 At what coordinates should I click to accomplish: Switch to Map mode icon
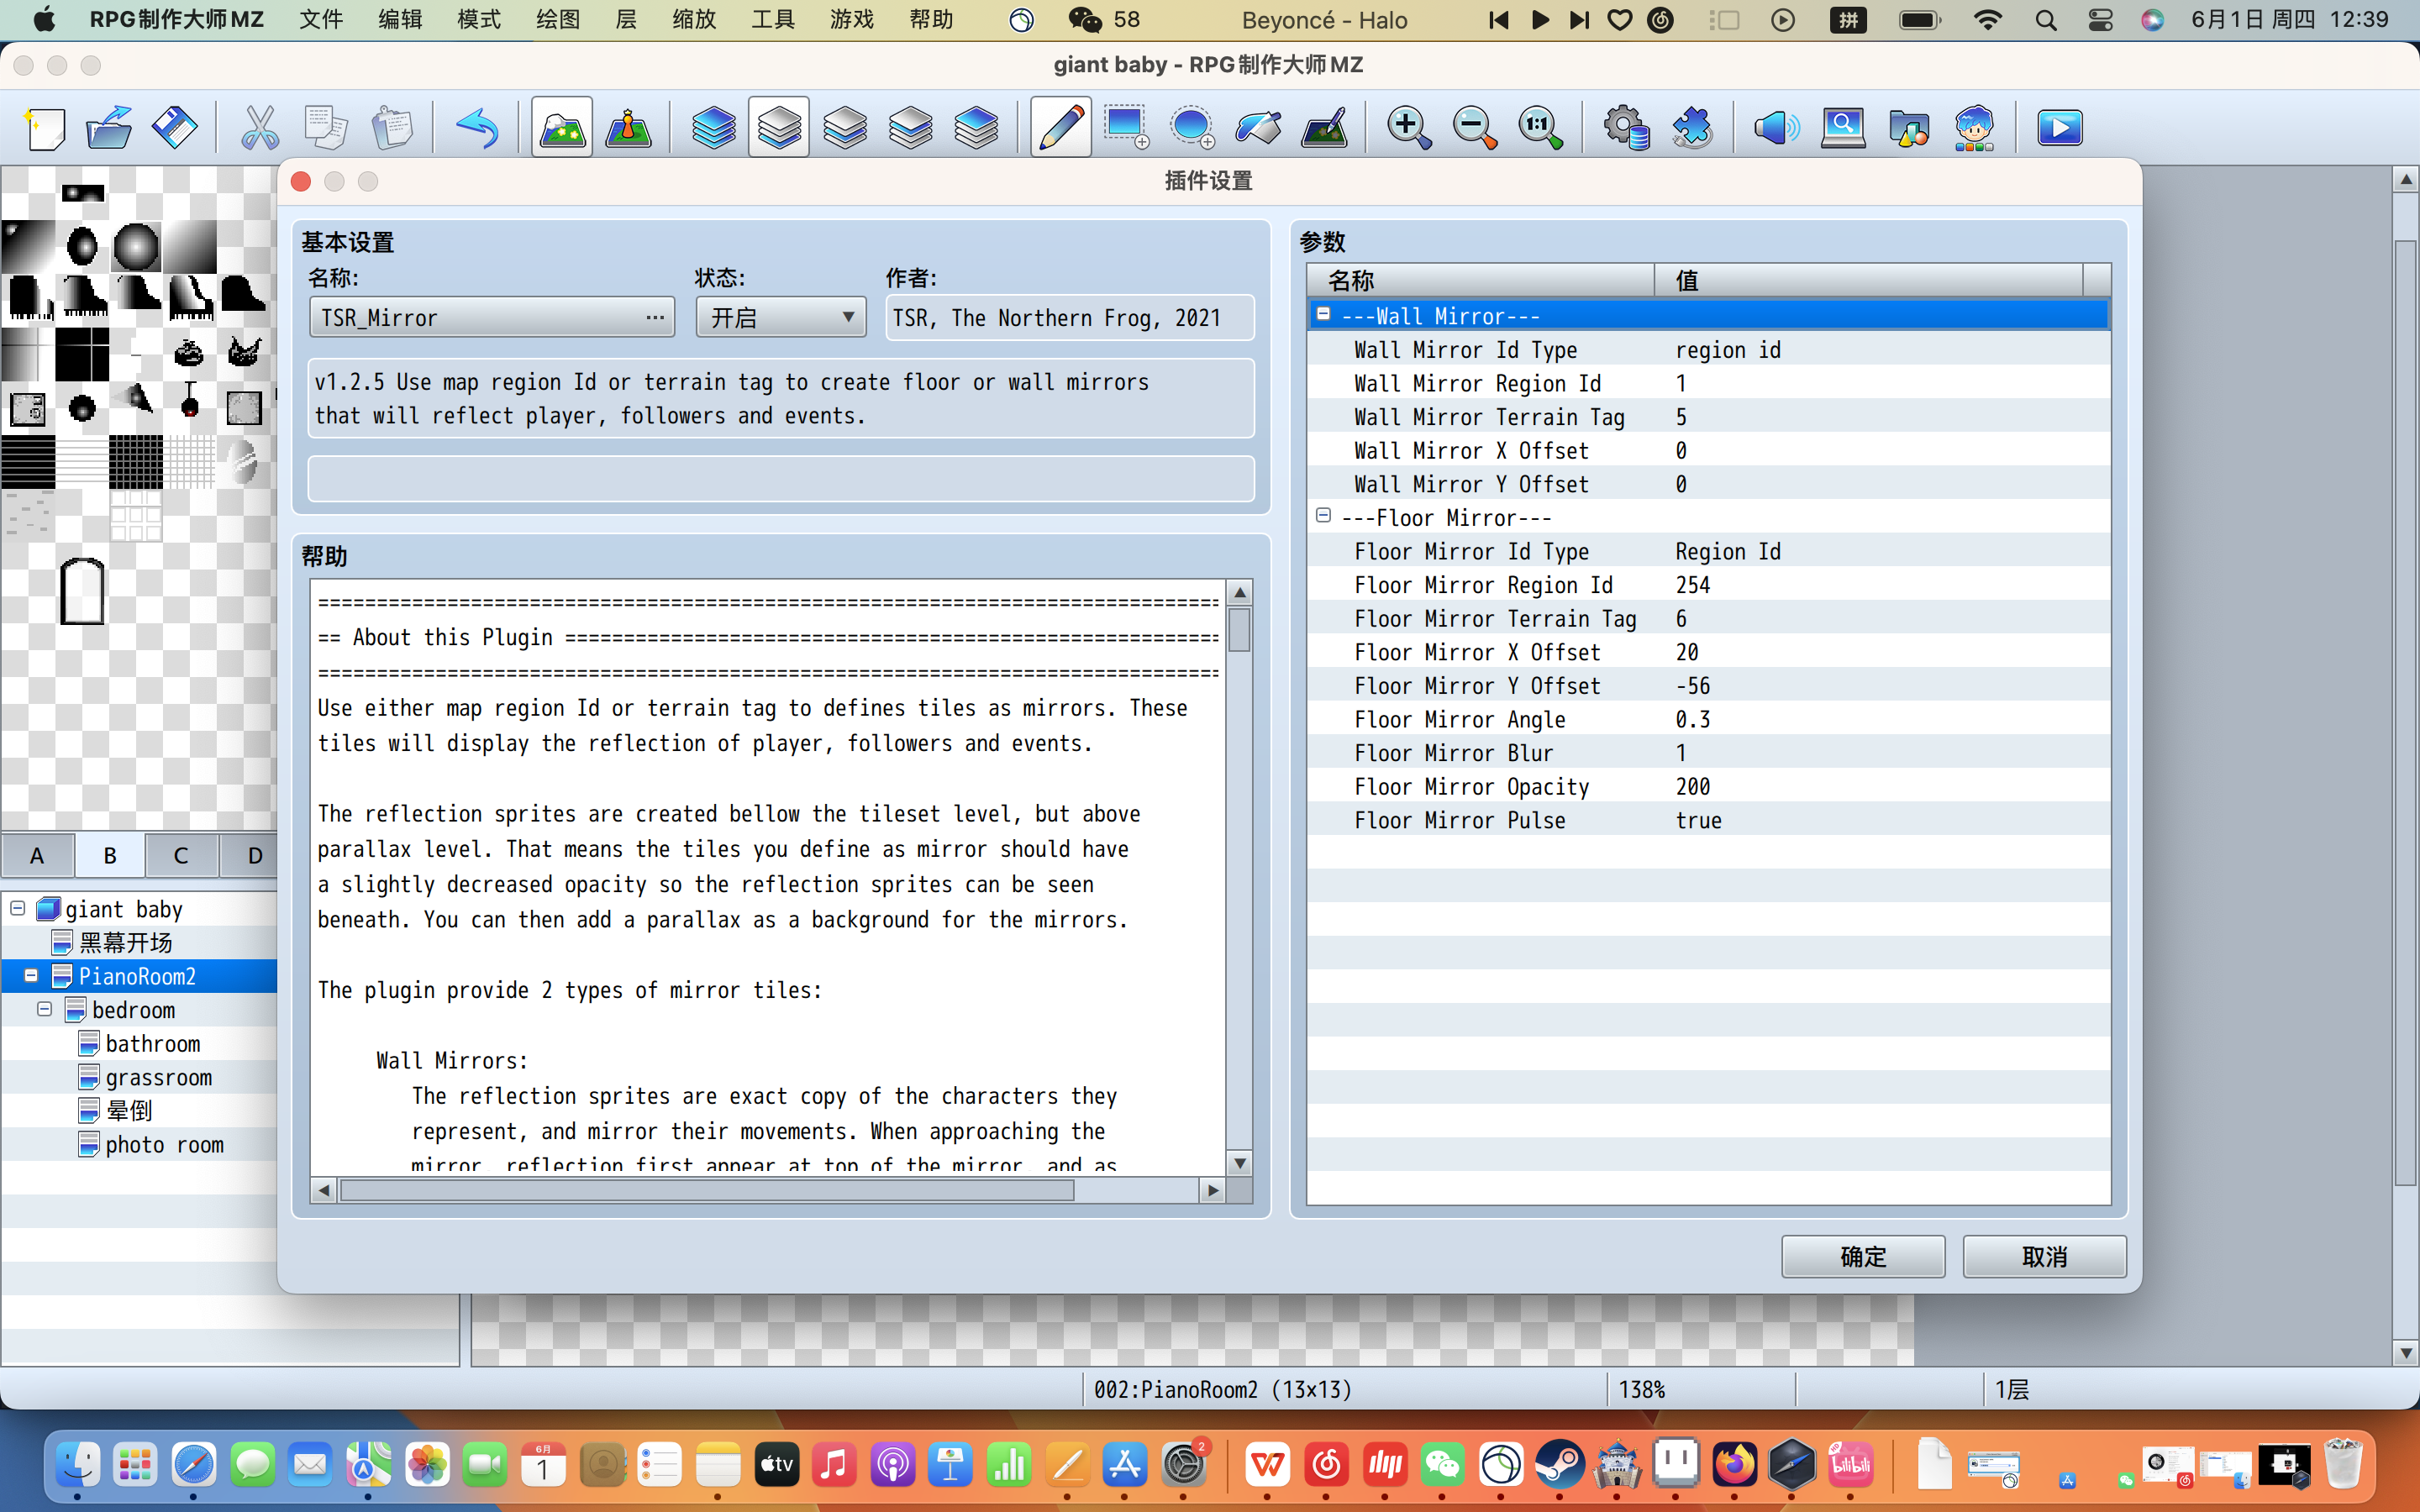(x=562, y=128)
